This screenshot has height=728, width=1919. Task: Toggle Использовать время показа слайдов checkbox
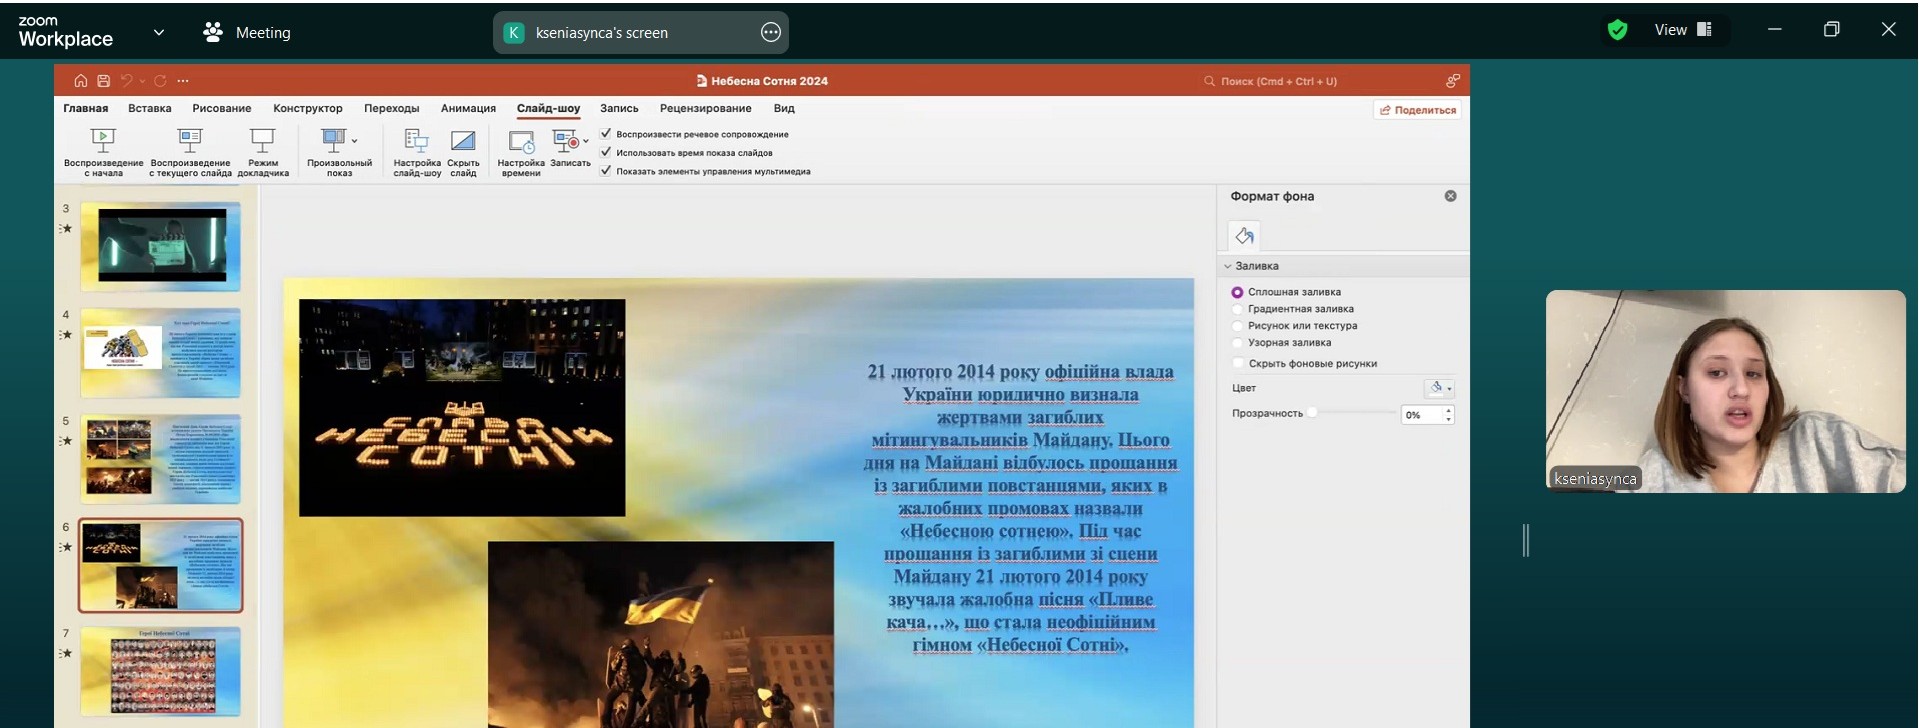click(x=606, y=152)
